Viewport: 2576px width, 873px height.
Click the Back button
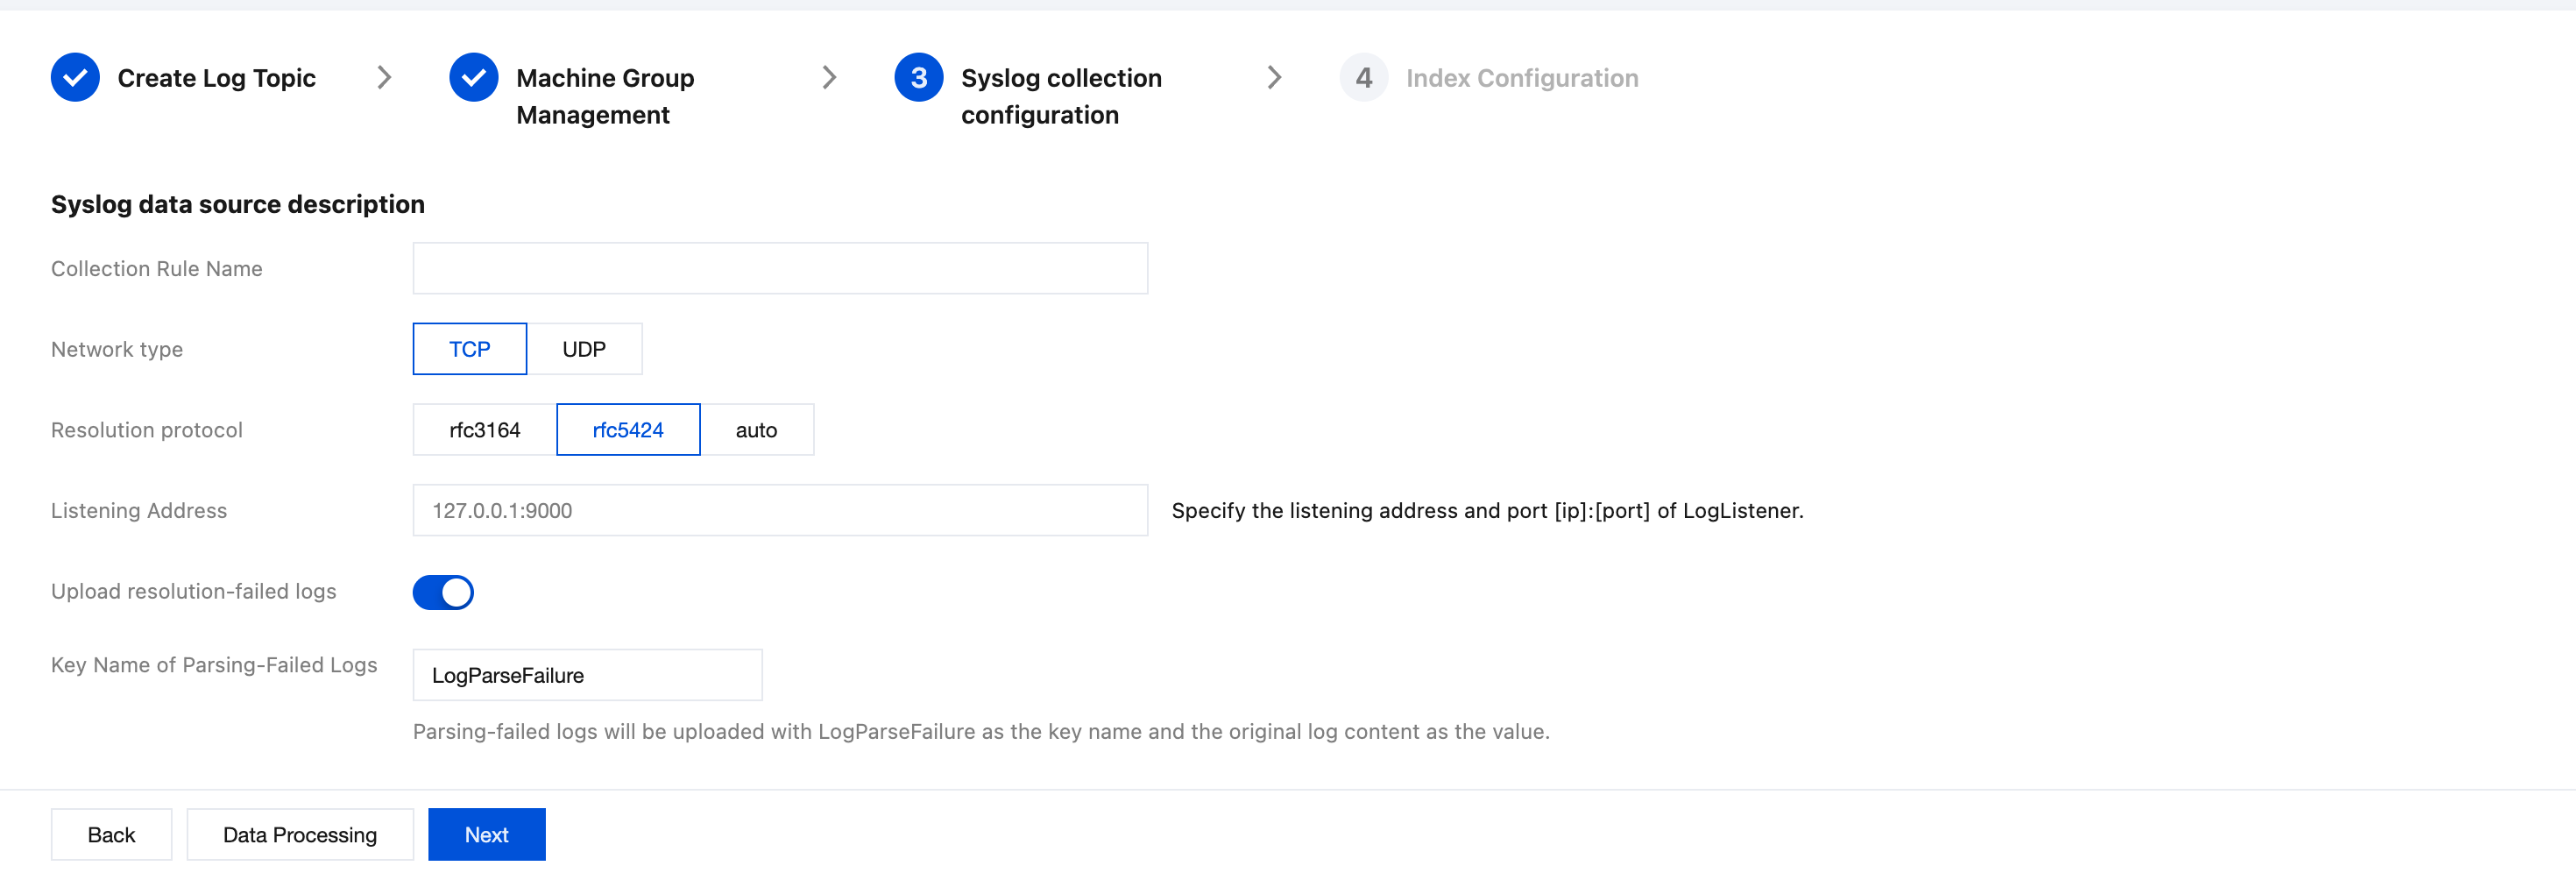point(111,835)
